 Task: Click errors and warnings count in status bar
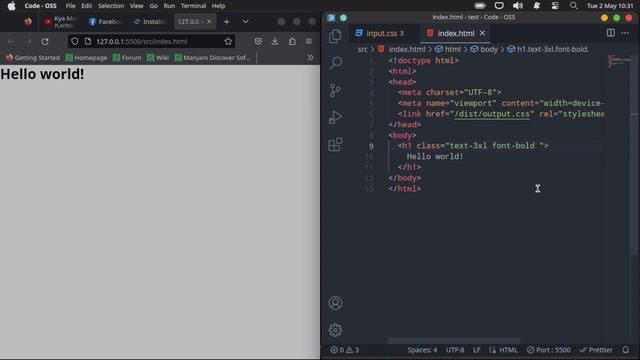345,350
